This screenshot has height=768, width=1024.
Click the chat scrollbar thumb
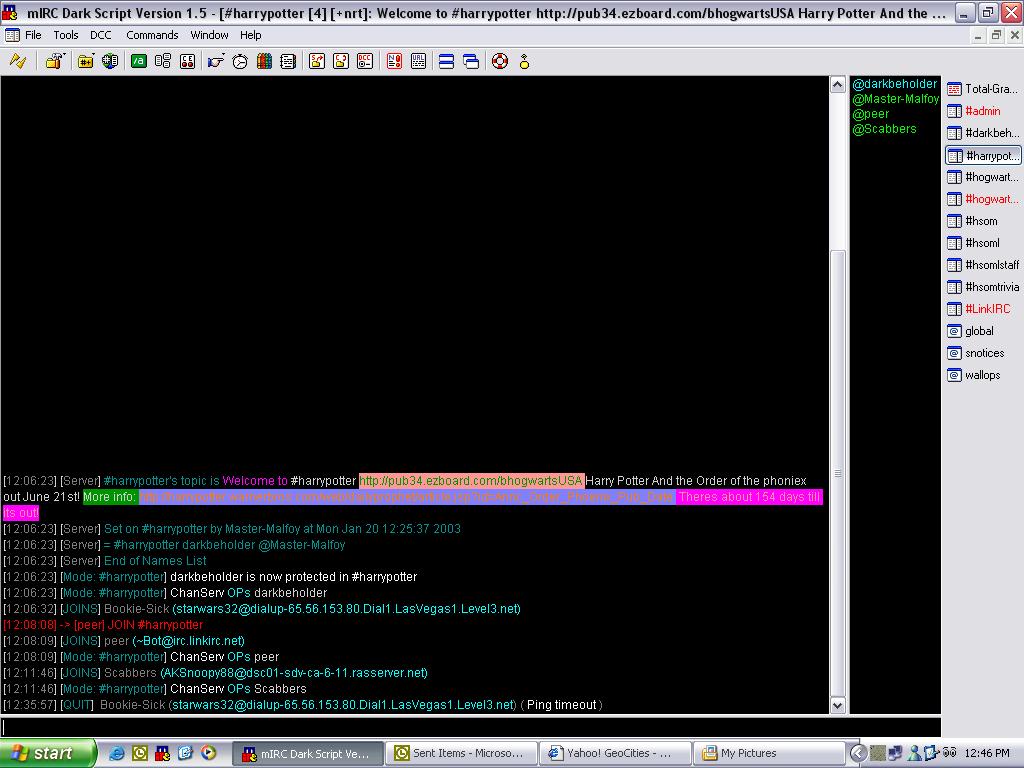point(838,473)
